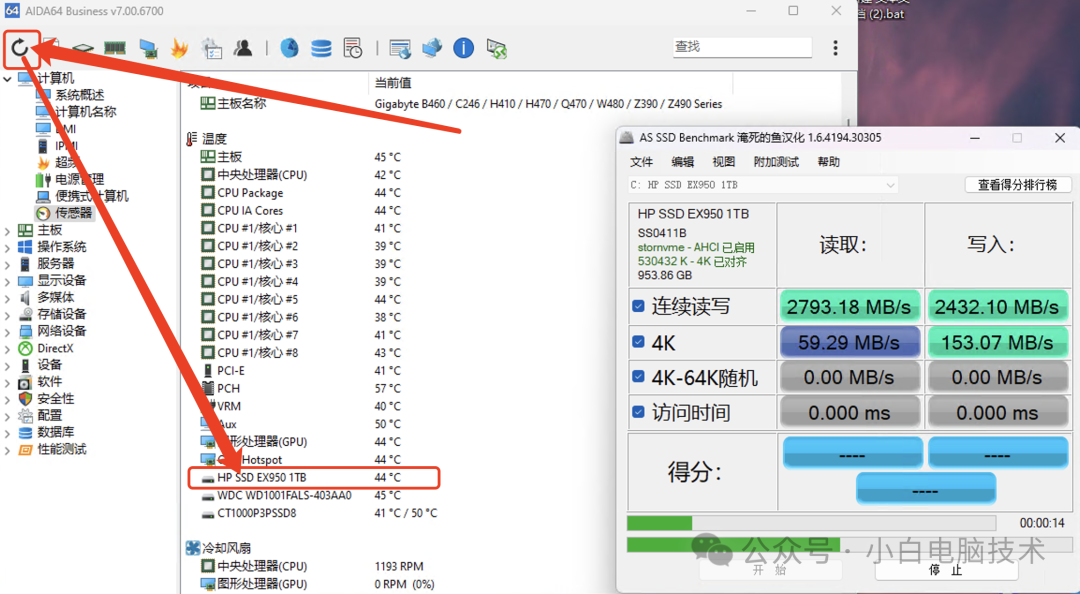Click the gauge icon beside 传感器
Image resolution: width=1080 pixels, height=594 pixels.
coord(43,213)
